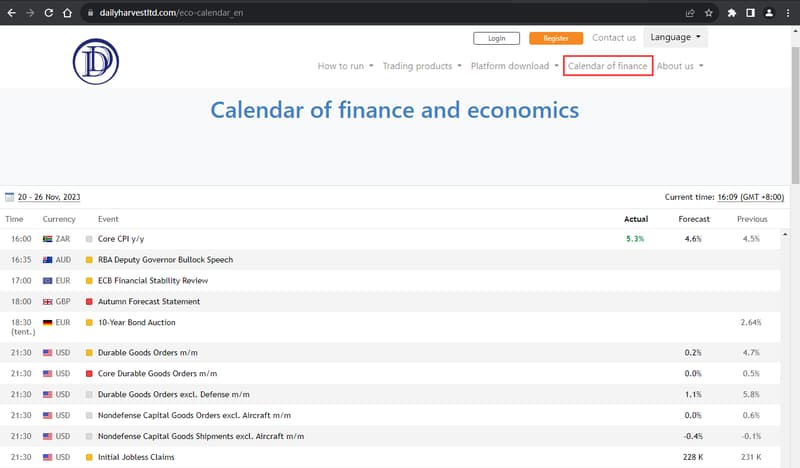Reload the page with refresh icon

(x=48, y=13)
